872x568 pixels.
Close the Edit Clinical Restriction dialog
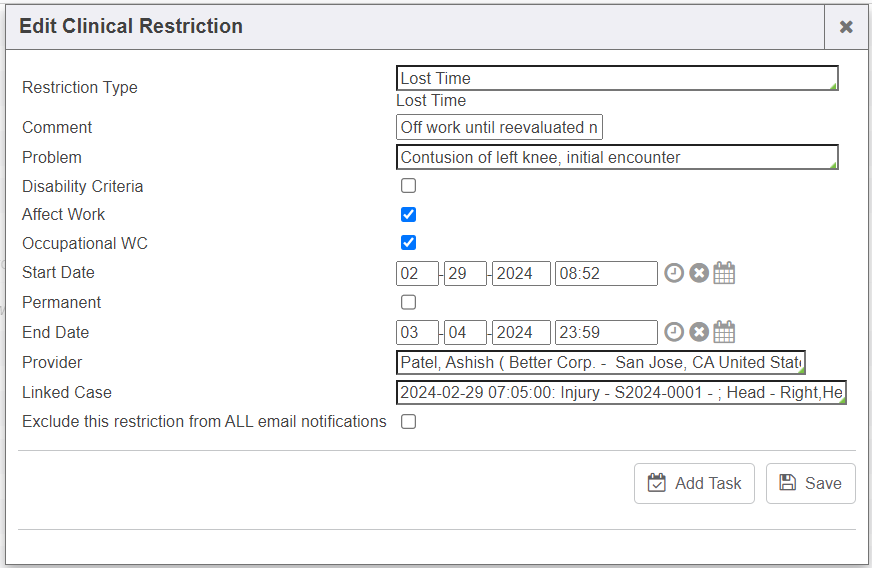(x=846, y=27)
